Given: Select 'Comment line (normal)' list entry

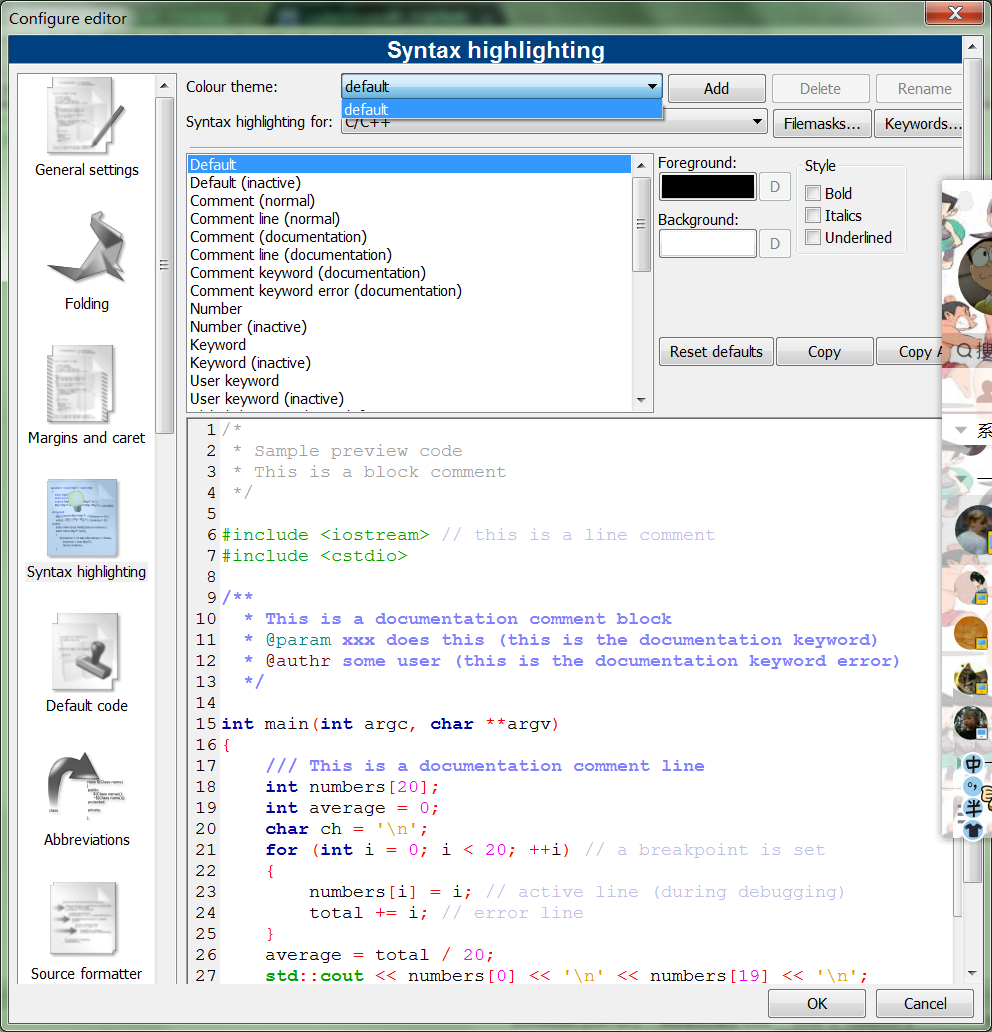Looking at the screenshot, I should 409,219.
